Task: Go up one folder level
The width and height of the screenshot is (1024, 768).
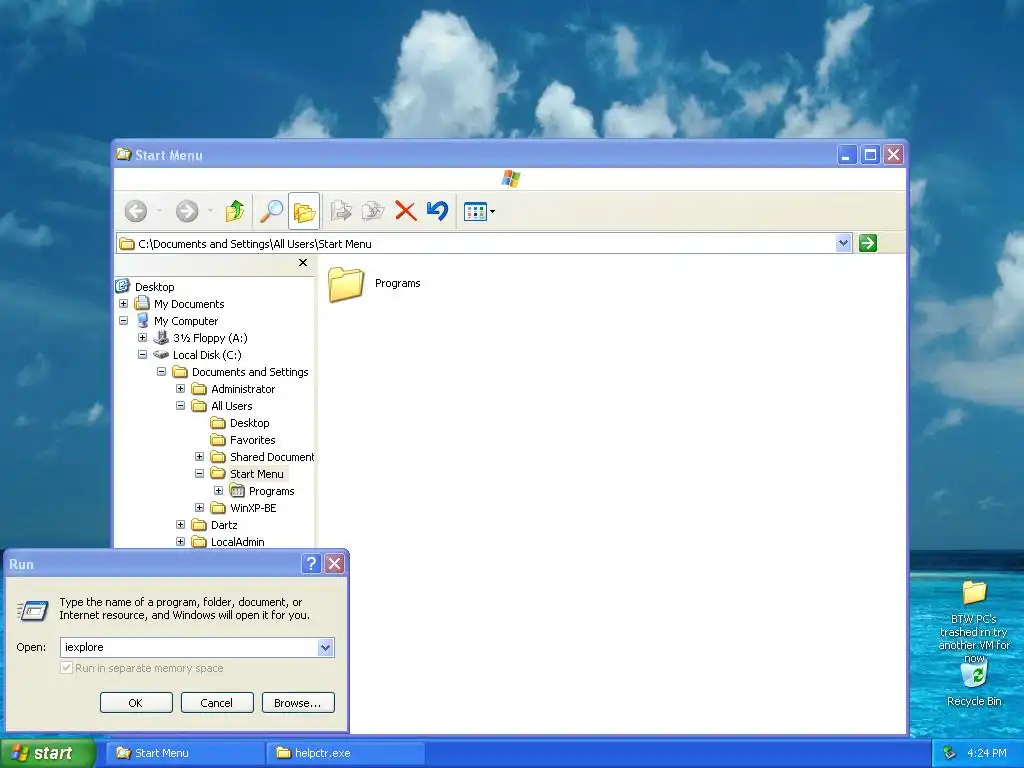Action: [235, 211]
